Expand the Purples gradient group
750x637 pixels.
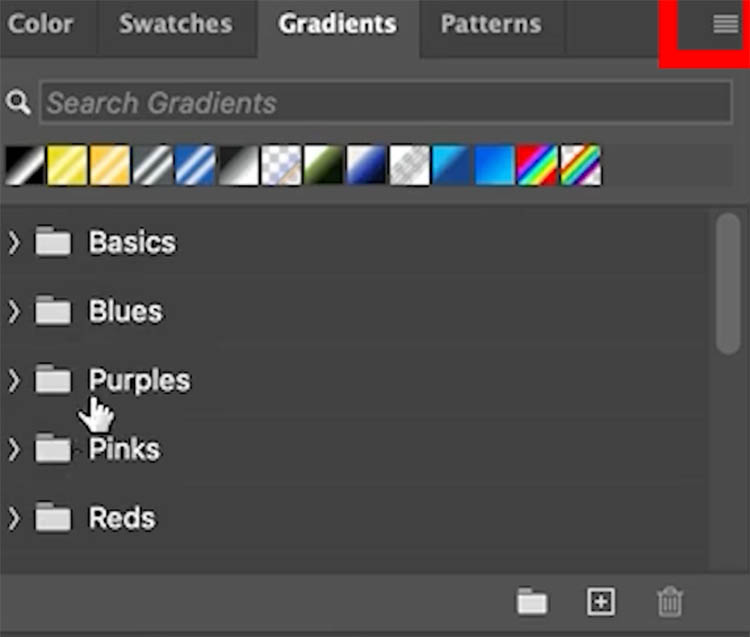click(x=14, y=380)
